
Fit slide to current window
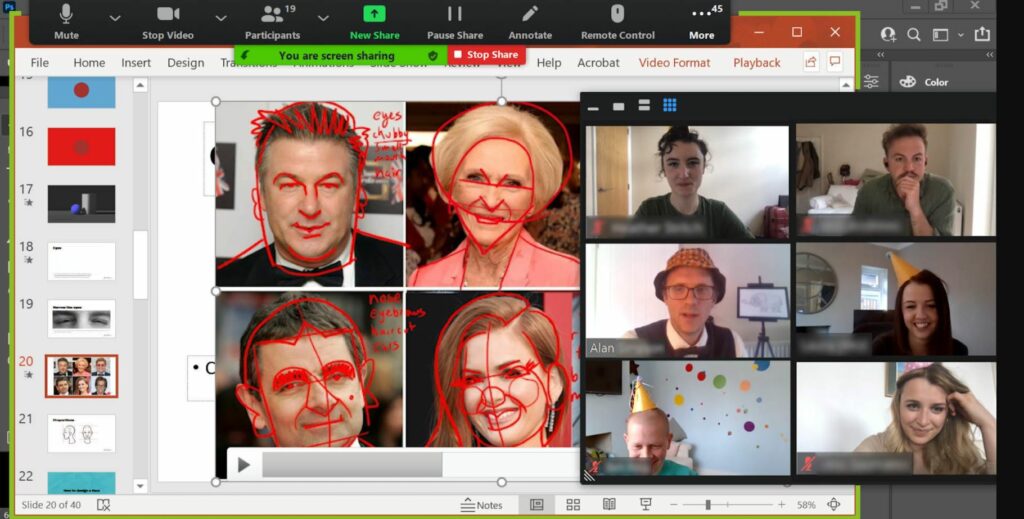(x=834, y=504)
